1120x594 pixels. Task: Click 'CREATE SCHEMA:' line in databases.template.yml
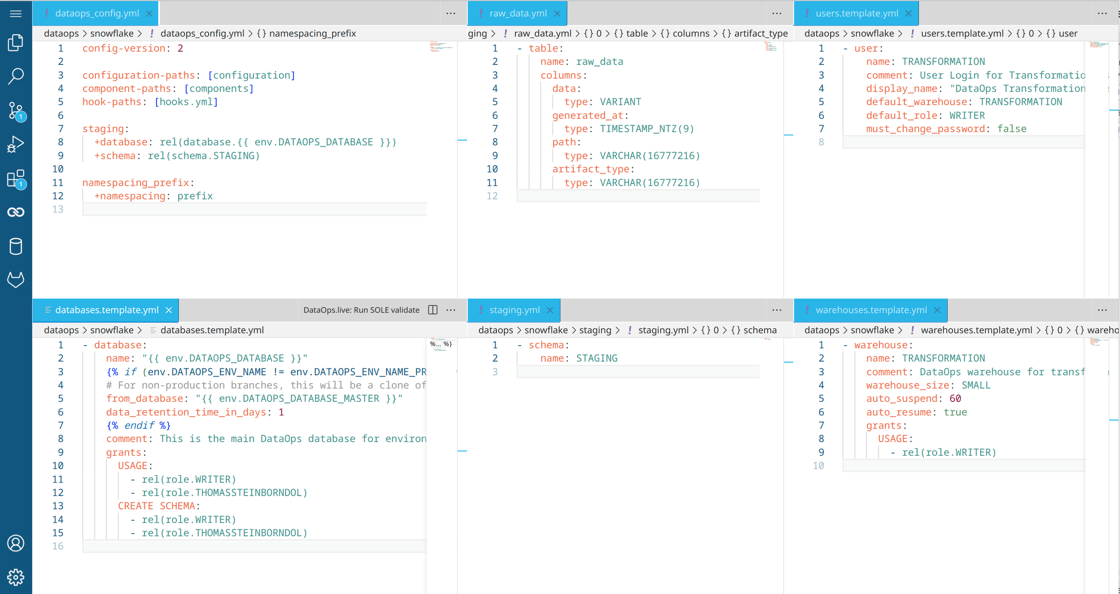click(159, 505)
